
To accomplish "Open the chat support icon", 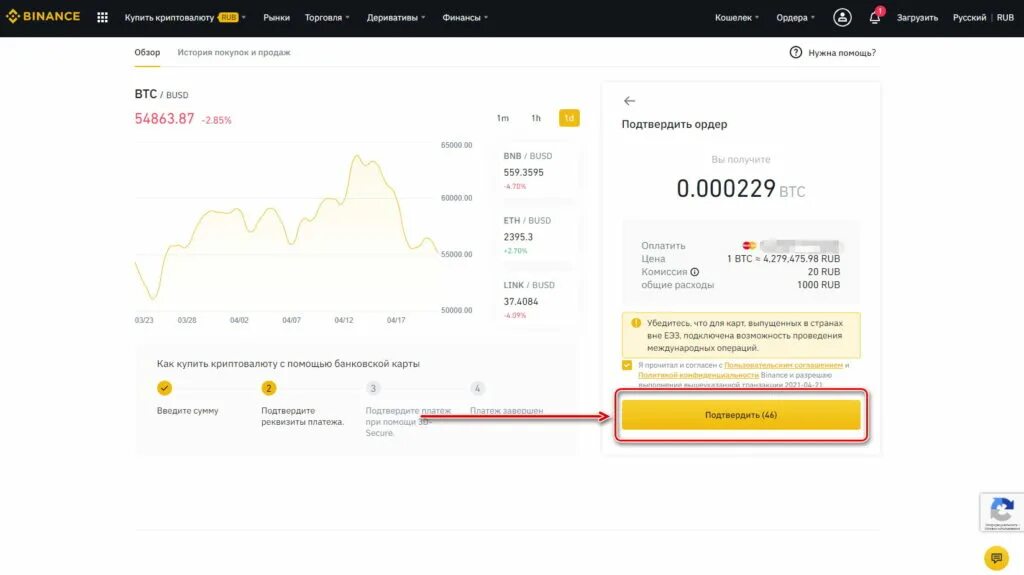I will click(996, 557).
